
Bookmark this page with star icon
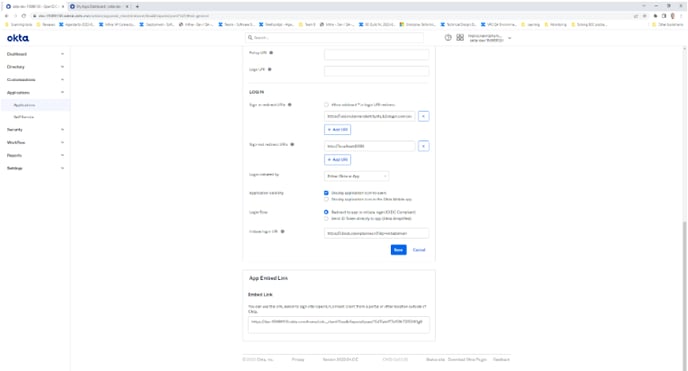(x=644, y=16)
